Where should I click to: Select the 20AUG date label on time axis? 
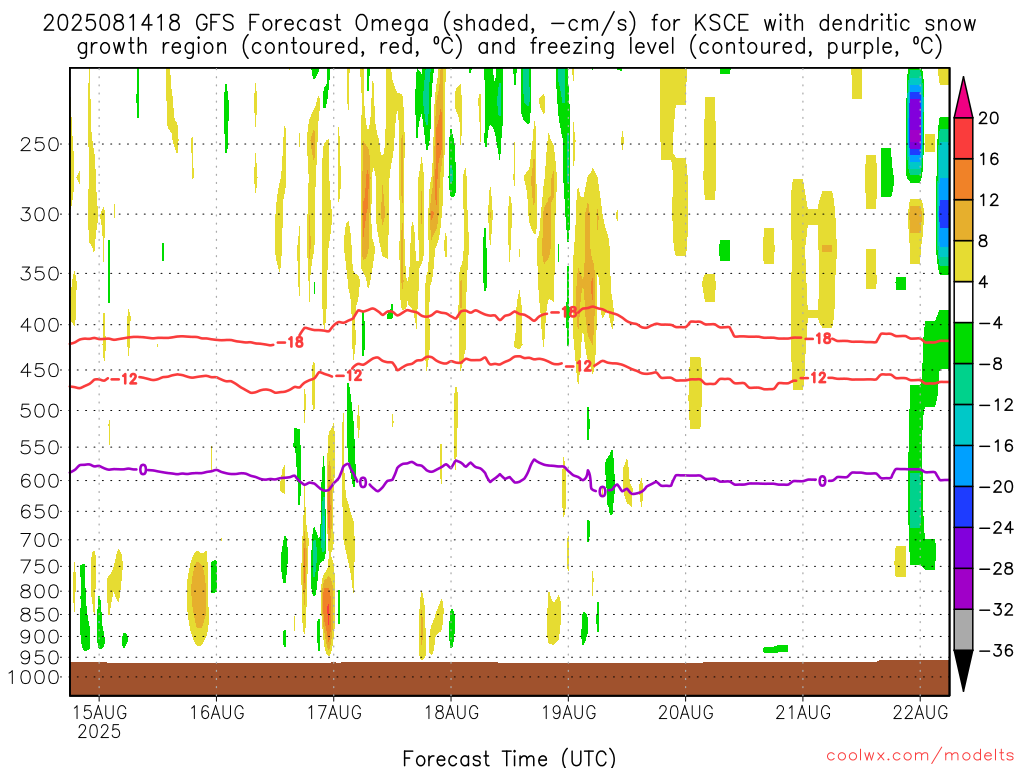(x=686, y=712)
